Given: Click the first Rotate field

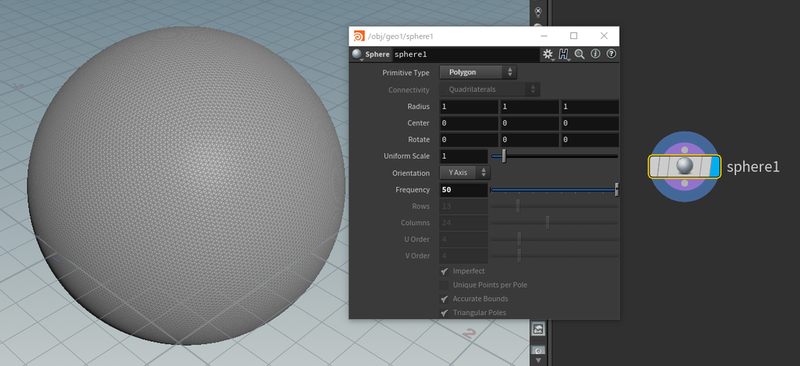Looking at the screenshot, I should click(x=469, y=139).
